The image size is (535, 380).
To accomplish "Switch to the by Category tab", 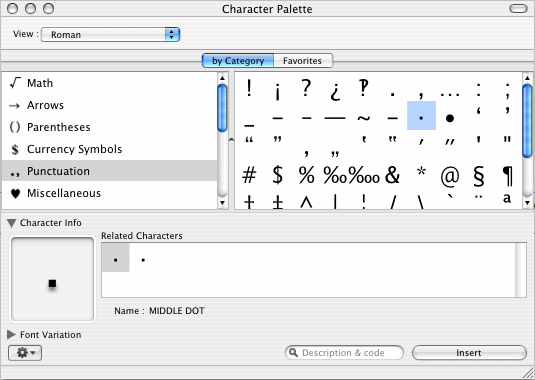I will pos(238,61).
